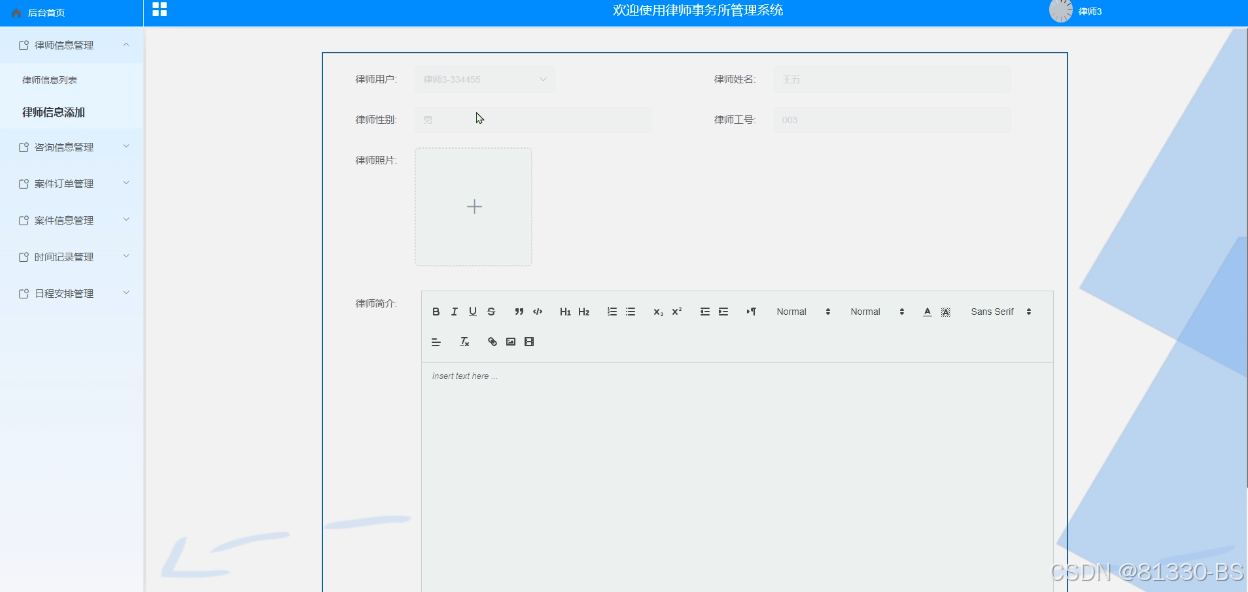Upload a lawyer photo via plus box
Viewport: 1248px width, 592px height.
(x=474, y=207)
